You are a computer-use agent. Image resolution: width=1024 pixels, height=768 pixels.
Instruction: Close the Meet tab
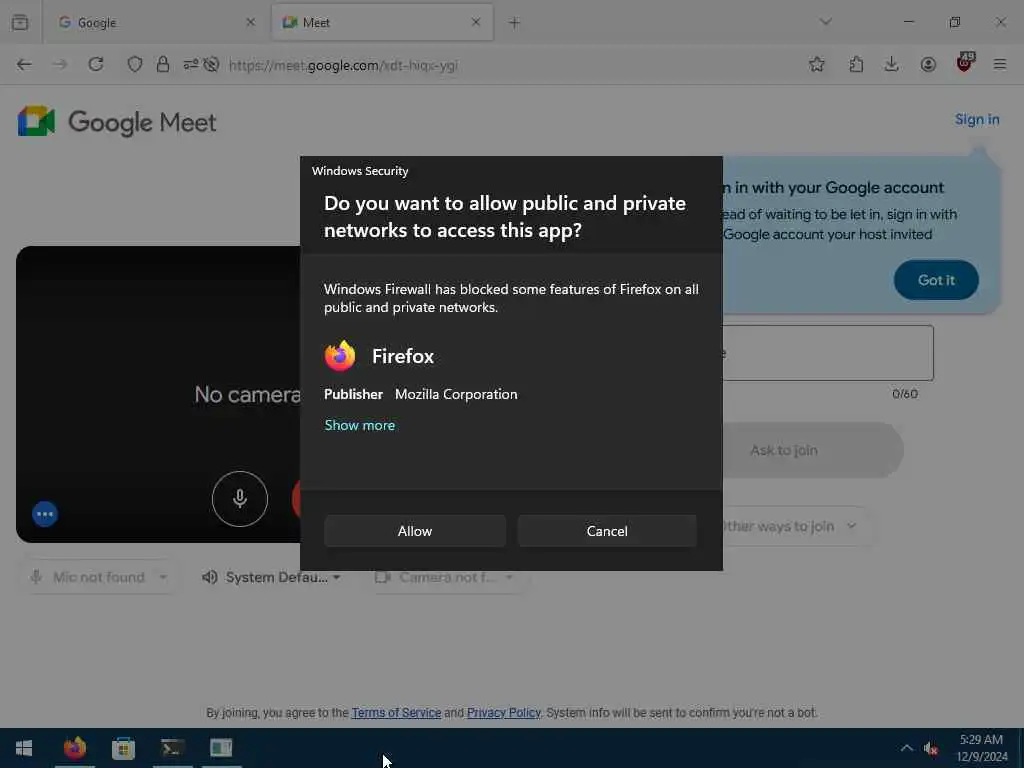coord(476,22)
